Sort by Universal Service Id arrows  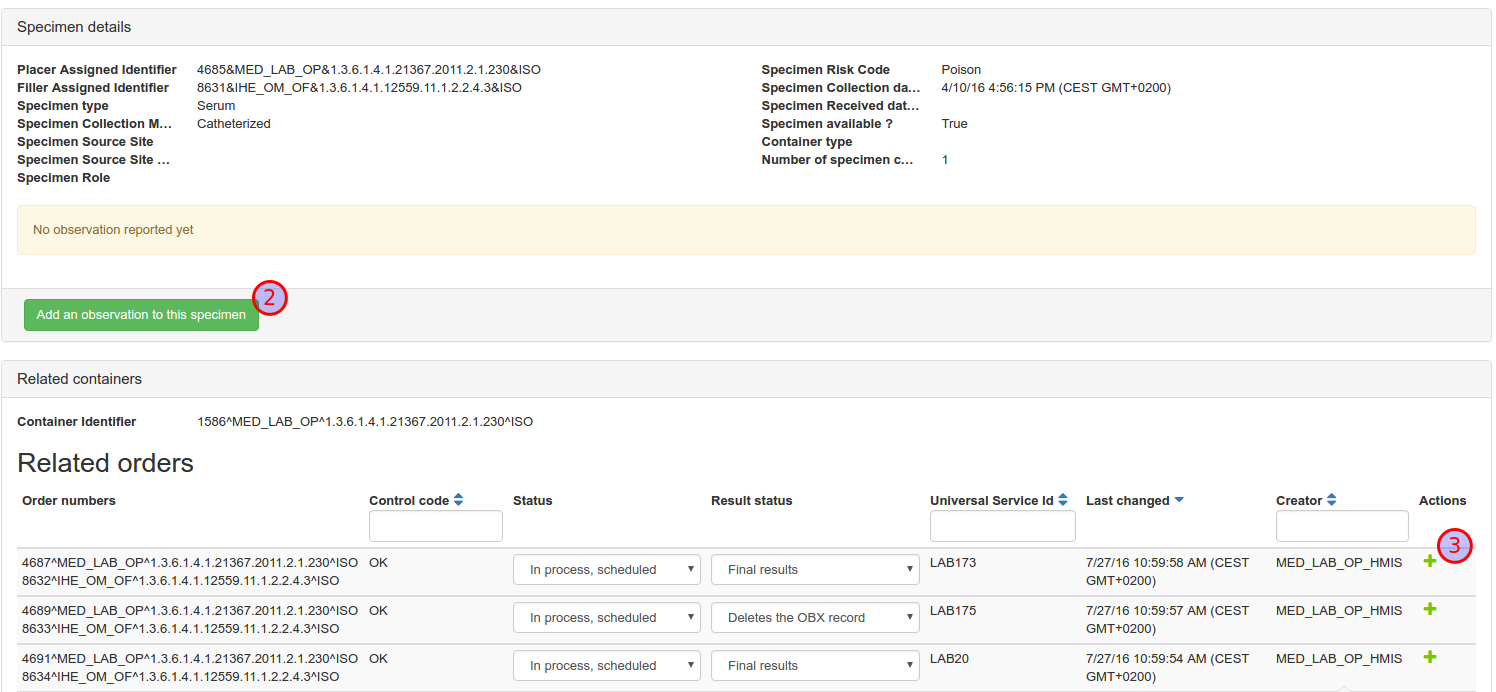point(1063,500)
